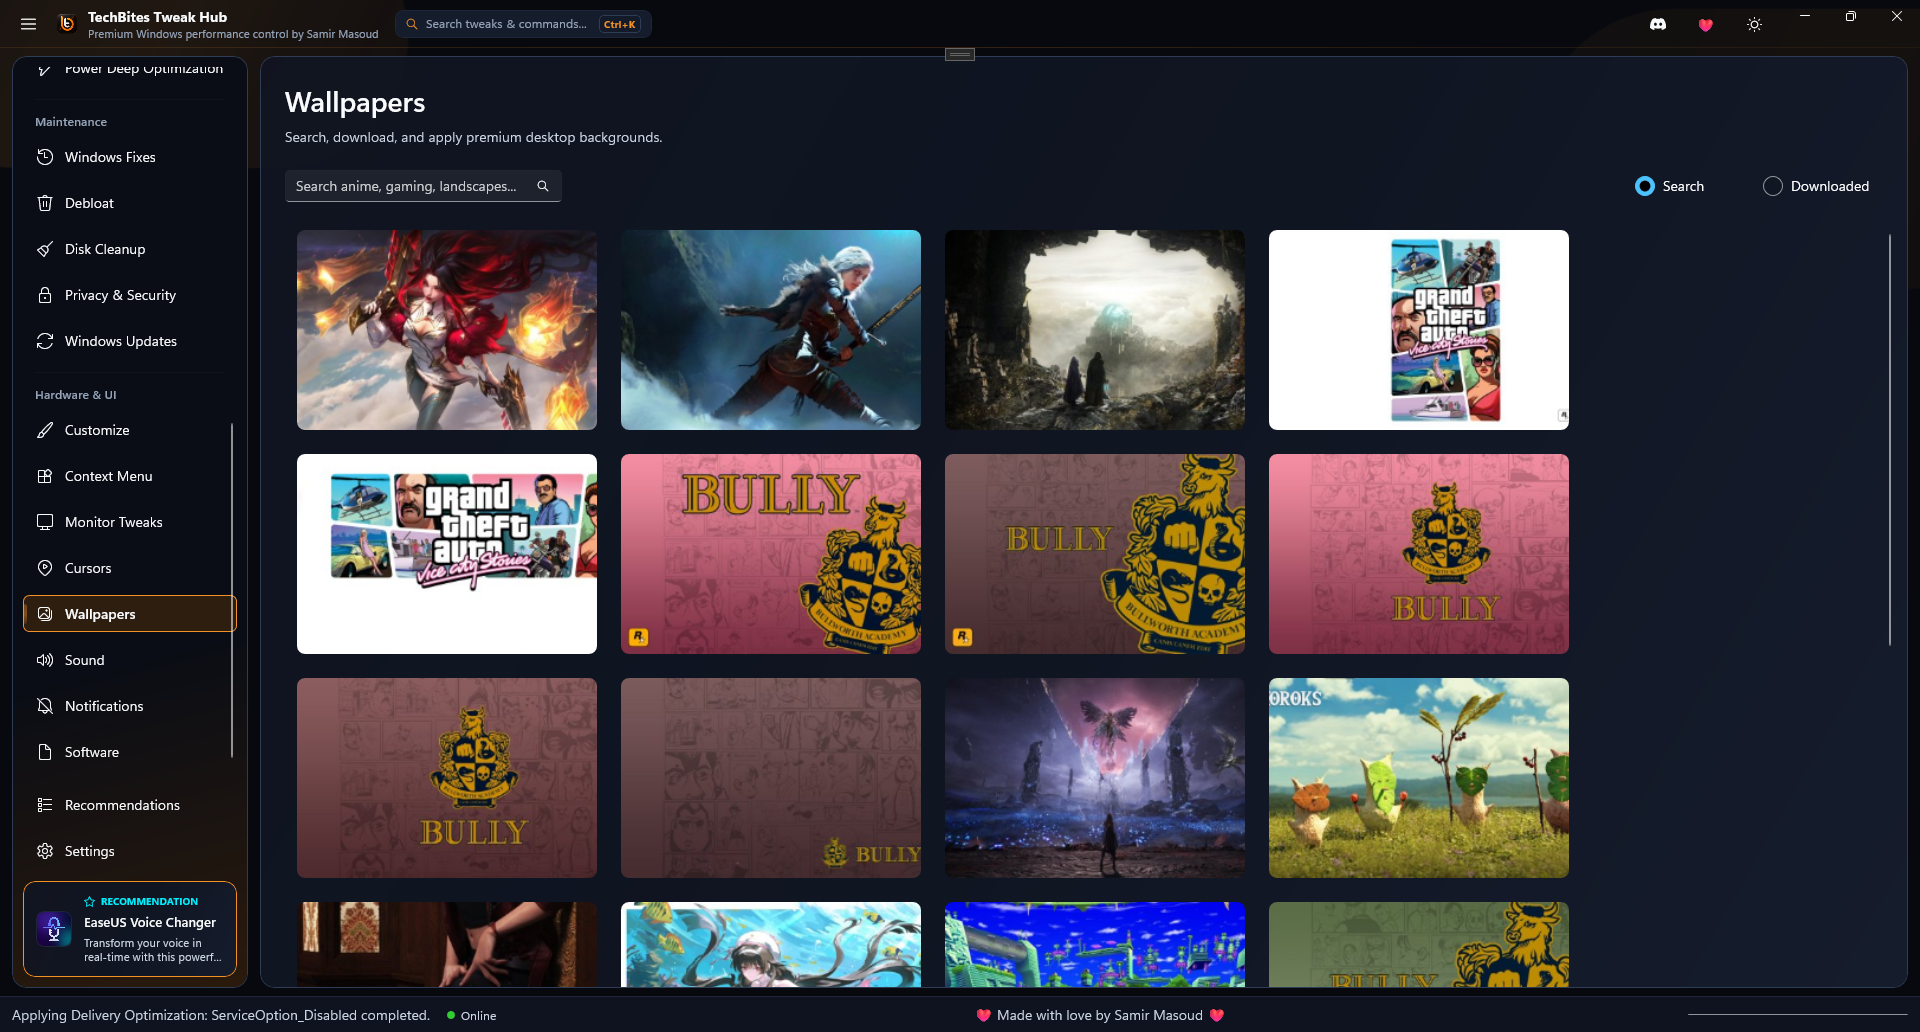Open the Recommendations page
This screenshot has height=1032, width=1920.
click(130, 805)
